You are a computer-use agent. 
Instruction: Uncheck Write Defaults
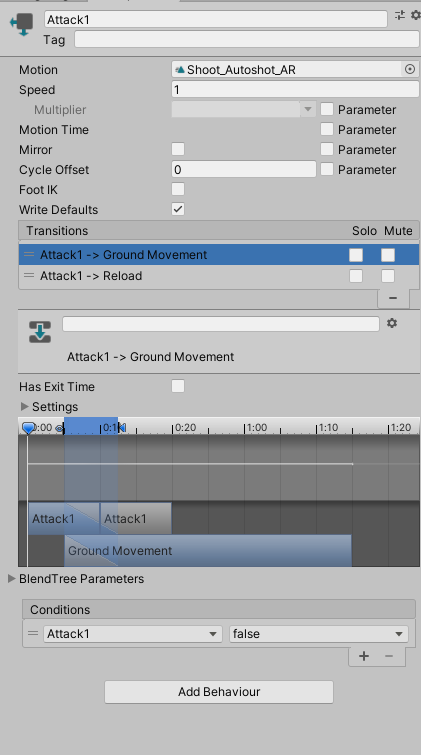click(178, 209)
